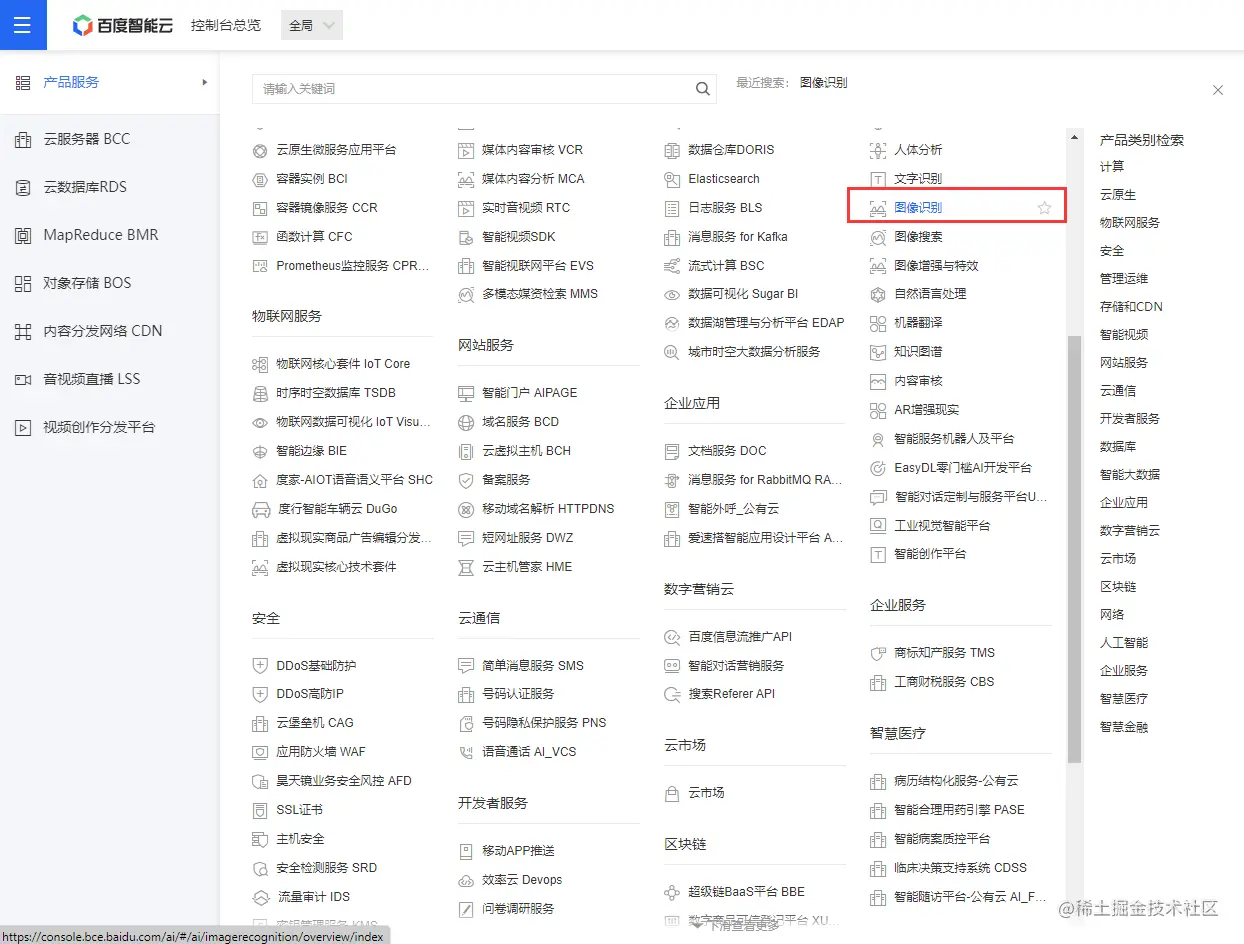
Task: Click the 域名服务 BCD globe icon
Action: [x=465, y=422]
